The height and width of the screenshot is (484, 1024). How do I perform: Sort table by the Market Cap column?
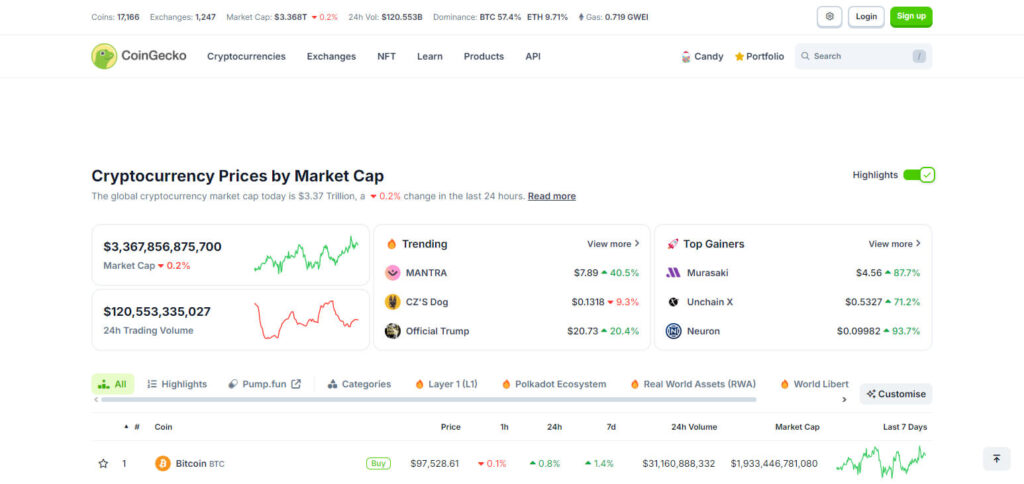797,427
